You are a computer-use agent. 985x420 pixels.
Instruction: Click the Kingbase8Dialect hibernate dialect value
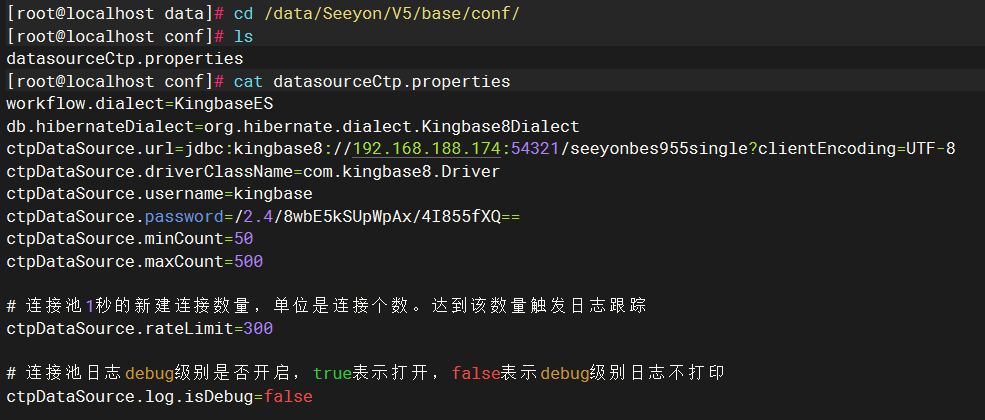pos(500,126)
